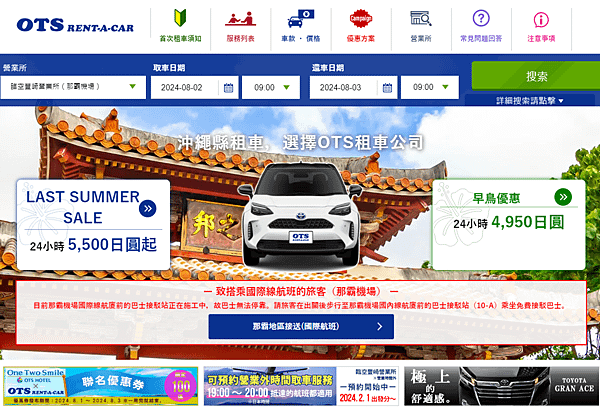Image resolution: width=600 pixels, height=413 pixels.
Task: Select 營業所 menu item in header
Action: tap(421, 39)
